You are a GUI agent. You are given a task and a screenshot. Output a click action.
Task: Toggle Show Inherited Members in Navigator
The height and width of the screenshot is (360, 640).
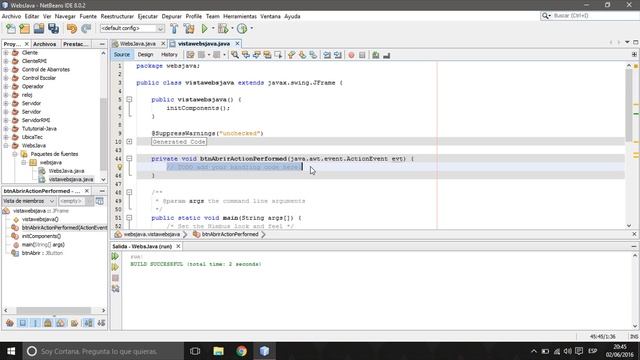[x=10, y=323]
